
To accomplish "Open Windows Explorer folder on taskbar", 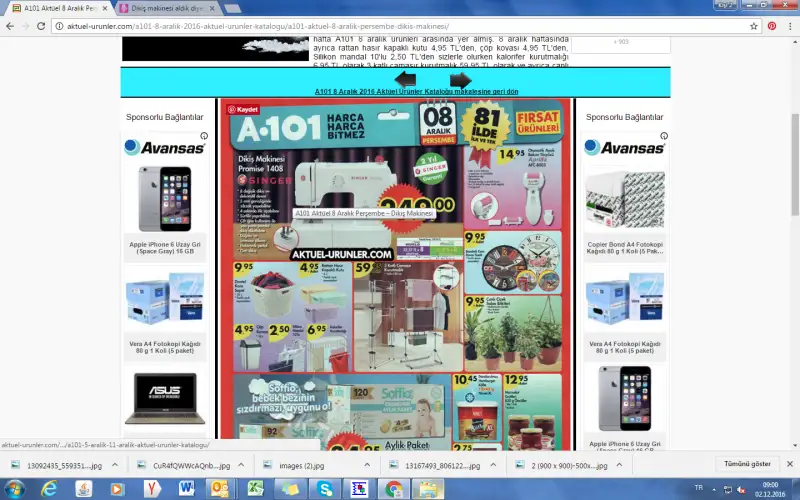I will [428, 489].
